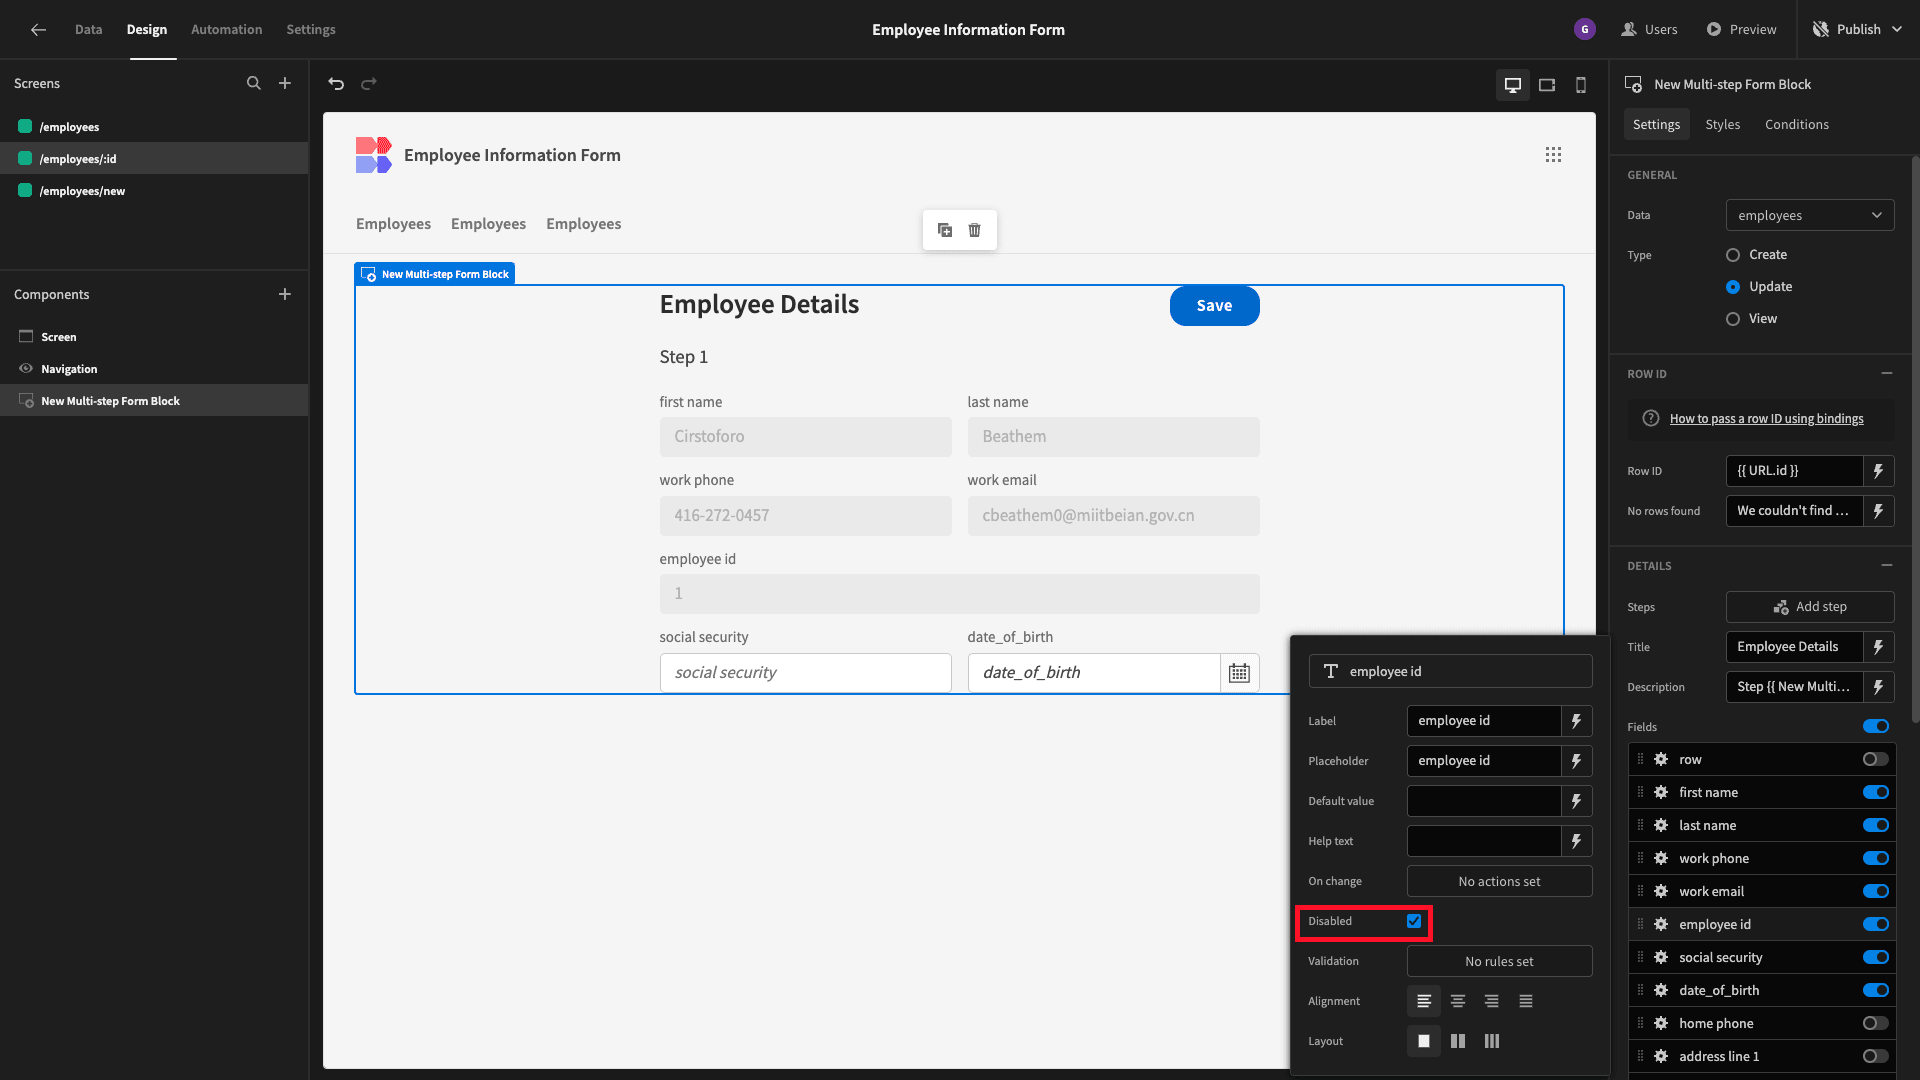Screen dimensions: 1920x1080
Task: Enable the home phone field toggle
Action: 1876,1024
